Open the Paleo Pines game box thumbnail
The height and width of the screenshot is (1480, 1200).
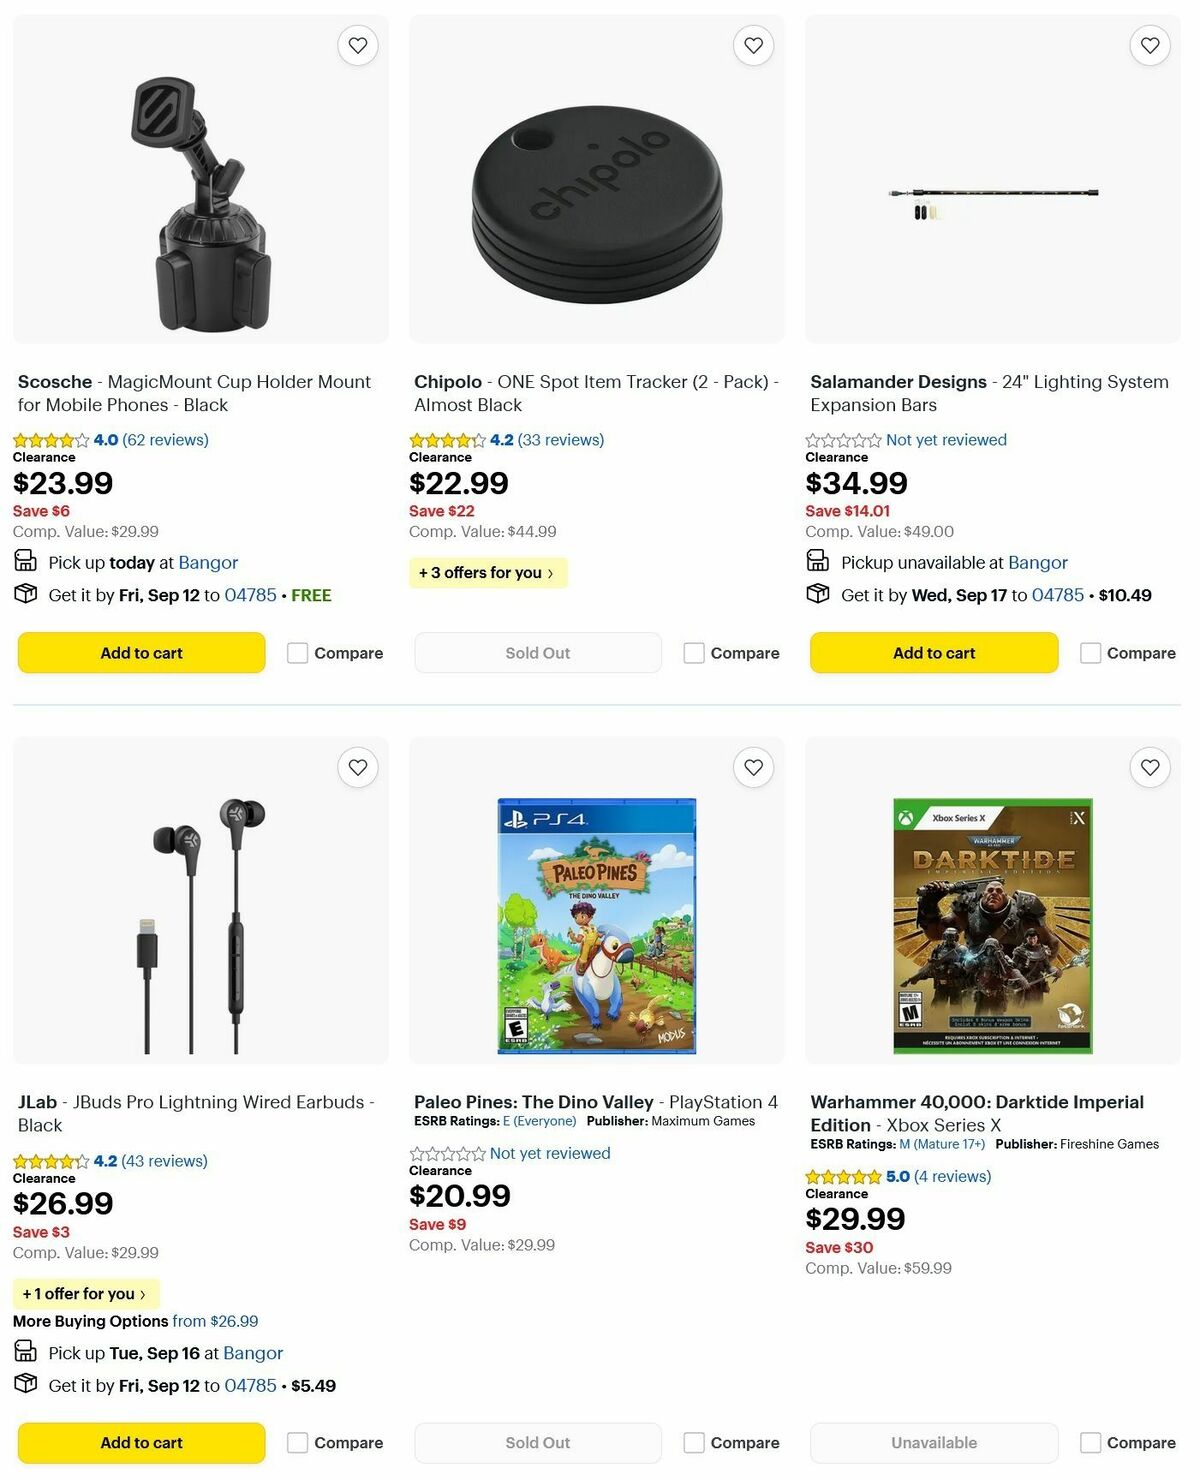[597, 925]
